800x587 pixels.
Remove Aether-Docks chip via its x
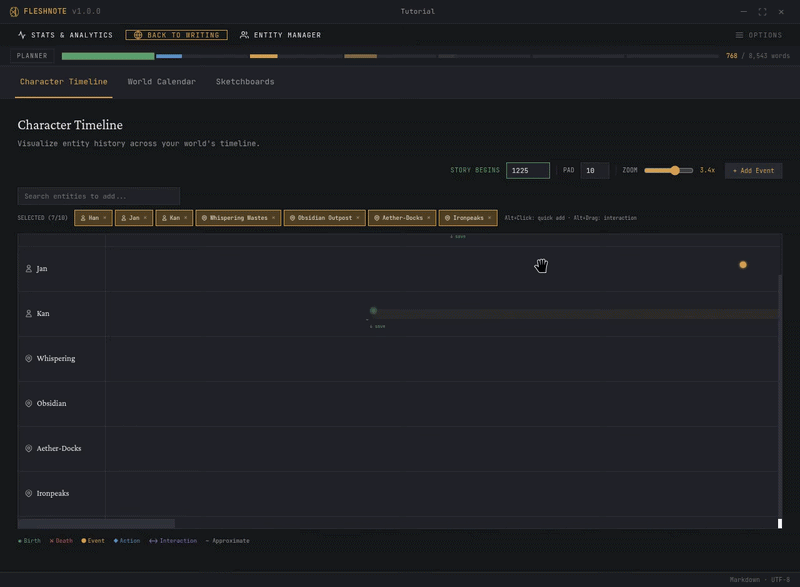pos(429,218)
